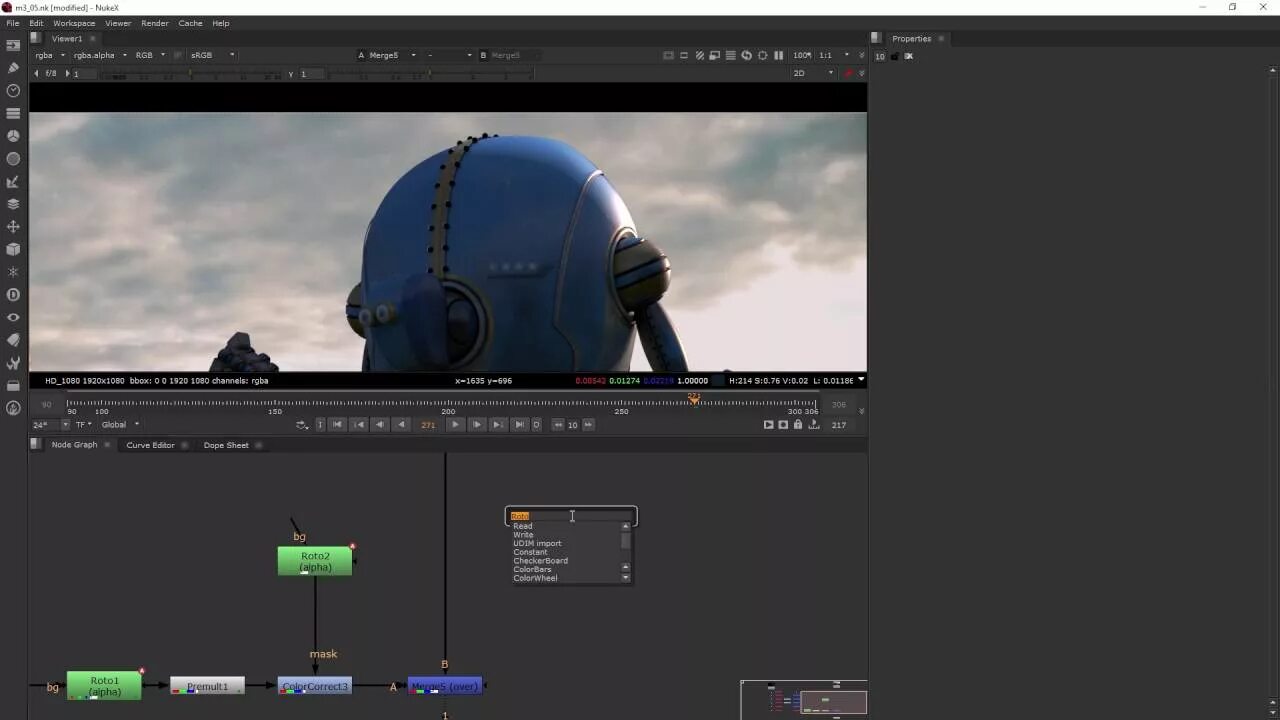Open the Transform nodes toolbar icon
Screen dimensions: 1280x720
13,227
